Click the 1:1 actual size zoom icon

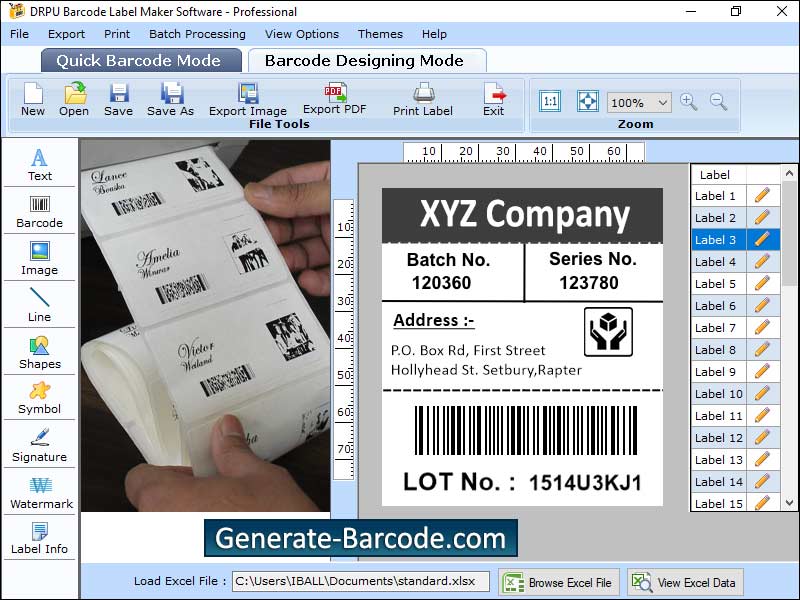[x=549, y=102]
